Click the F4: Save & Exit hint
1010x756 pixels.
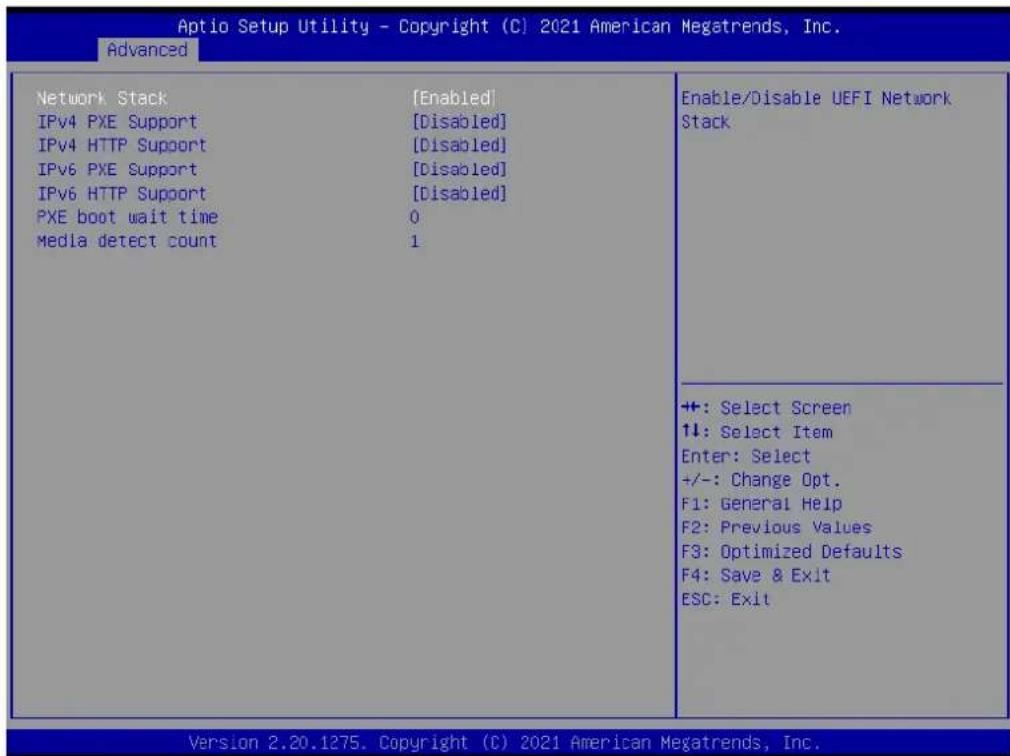pos(756,575)
